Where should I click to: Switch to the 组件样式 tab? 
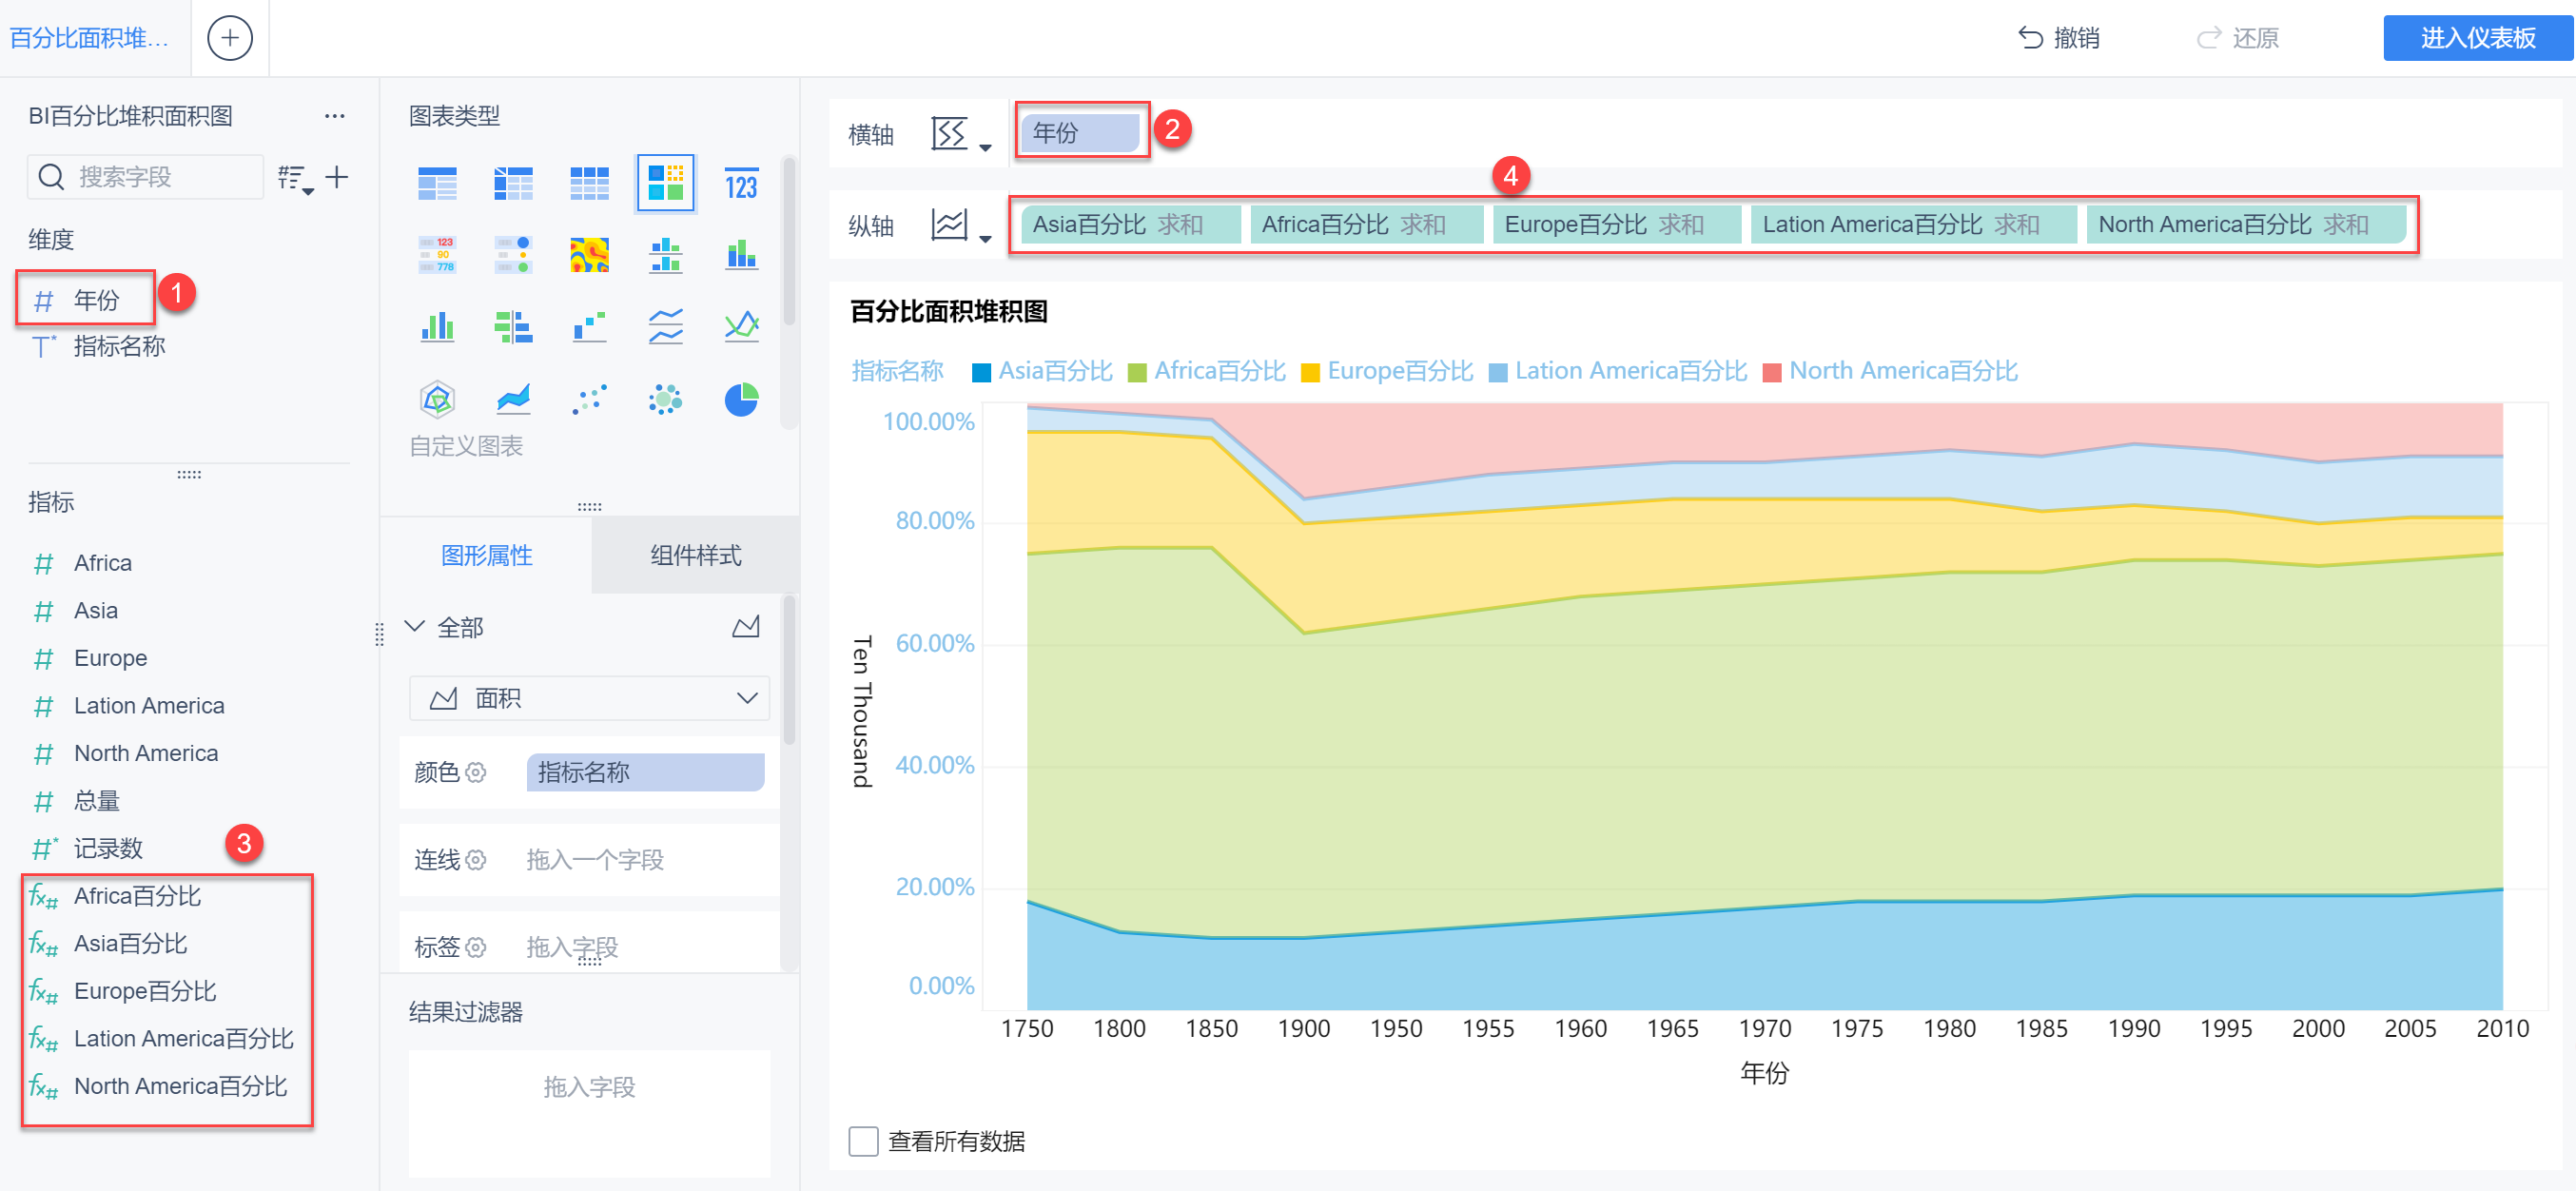tap(695, 555)
